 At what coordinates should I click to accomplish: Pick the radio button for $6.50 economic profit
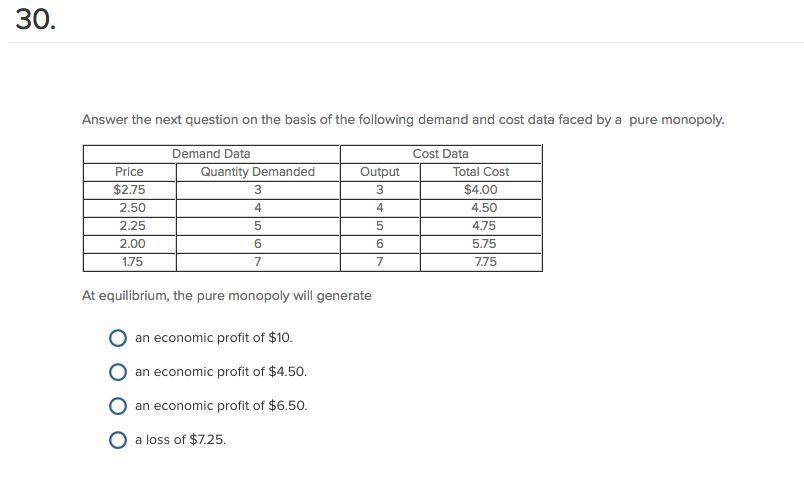coord(118,406)
